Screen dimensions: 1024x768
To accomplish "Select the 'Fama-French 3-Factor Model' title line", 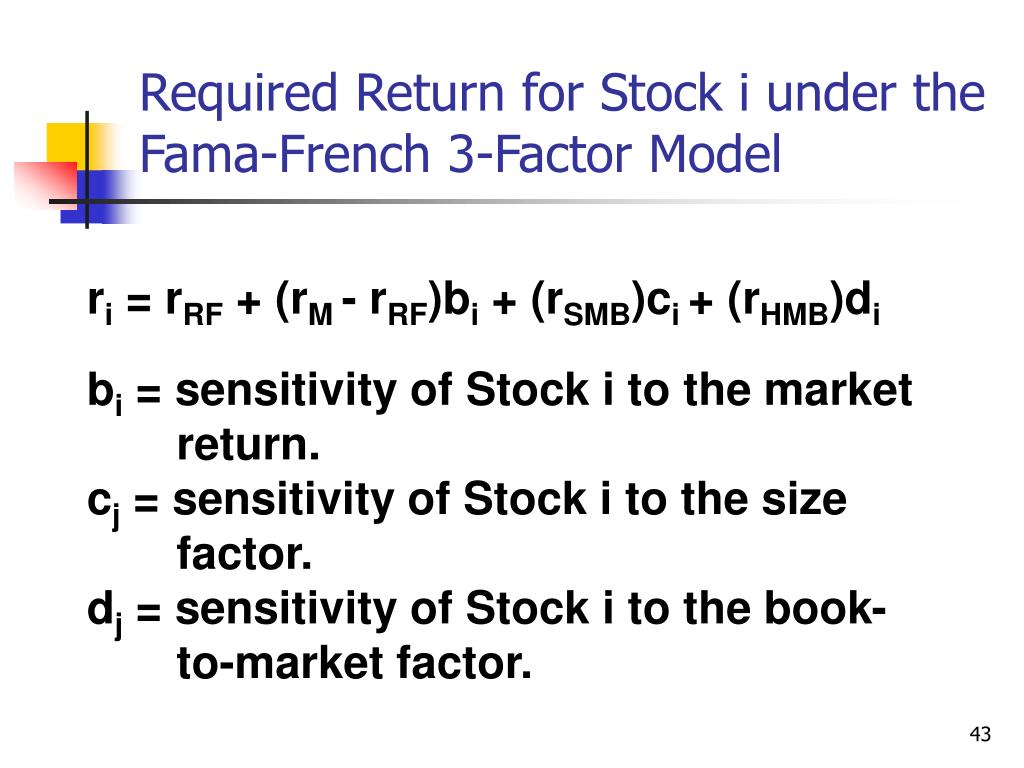I will (x=460, y=153).
